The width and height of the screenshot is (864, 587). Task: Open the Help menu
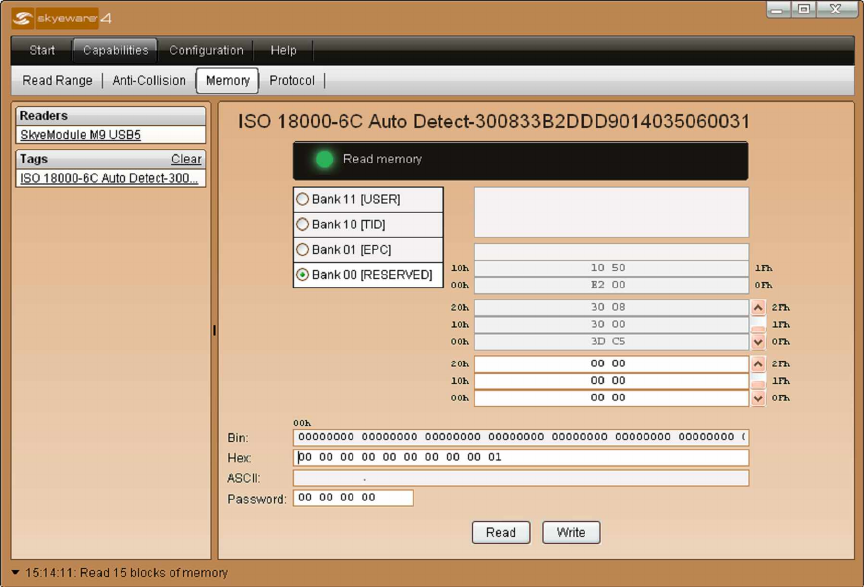(283, 50)
